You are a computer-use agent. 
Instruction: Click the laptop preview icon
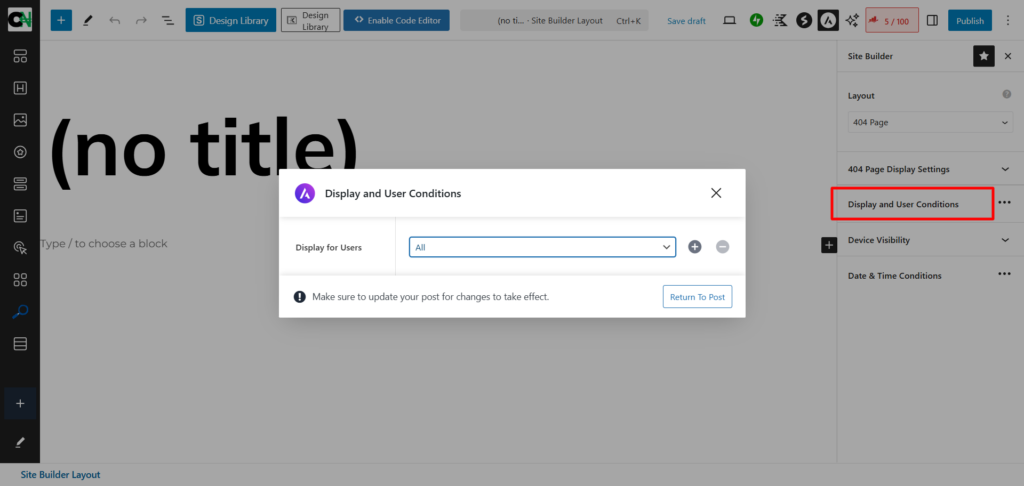point(729,20)
